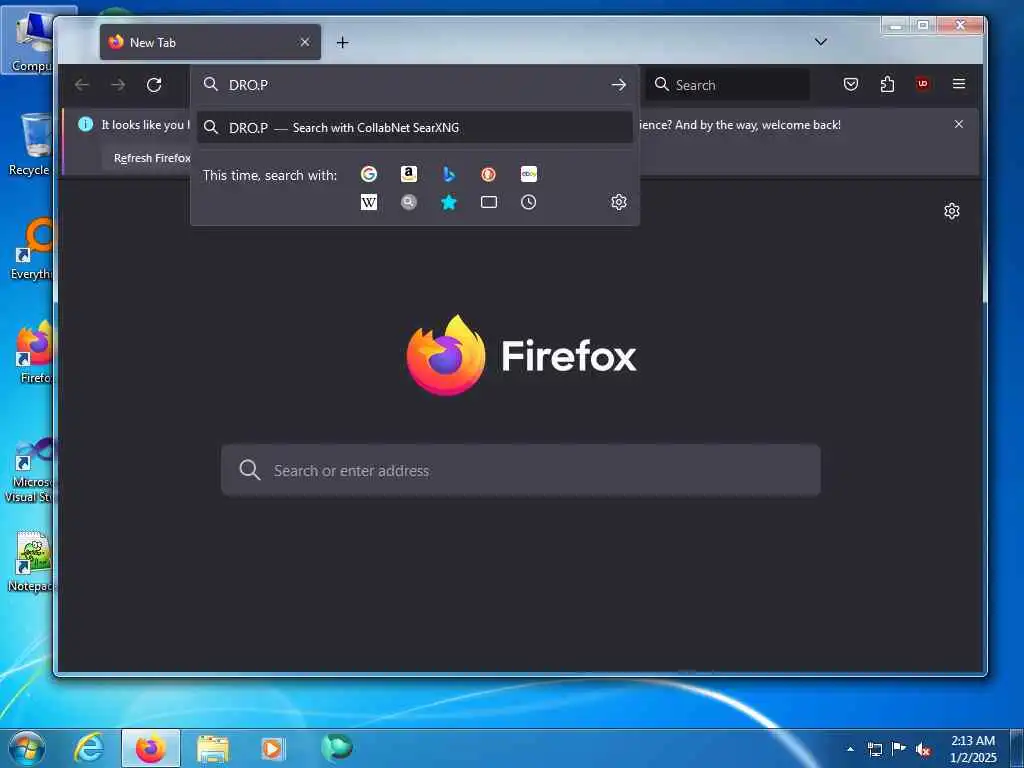Screen dimensions: 1024x768
Task: Search open tabs via the tab icon
Action: [x=488, y=202]
